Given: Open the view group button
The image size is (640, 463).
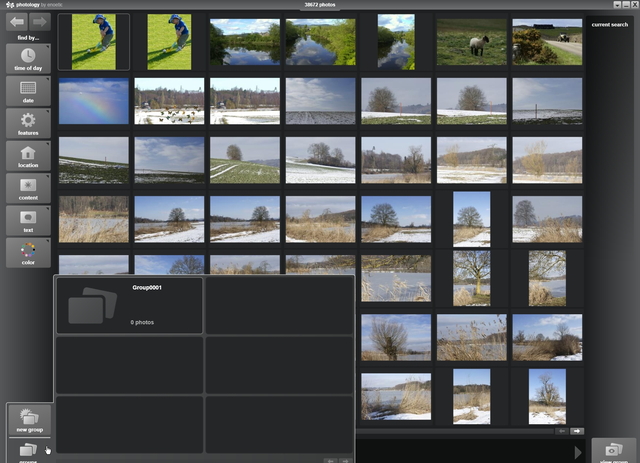Looking at the screenshot, I should coord(614,451).
